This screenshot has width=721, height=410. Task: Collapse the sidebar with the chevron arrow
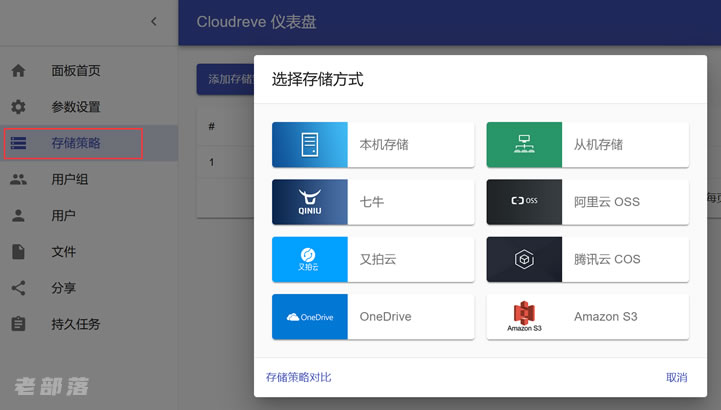point(154,22)
